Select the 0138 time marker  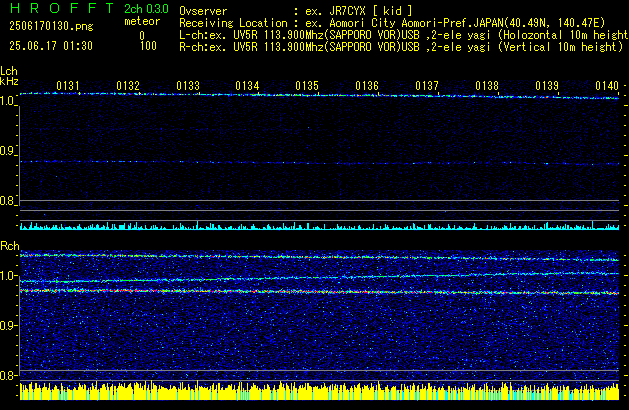coord(487,86)
